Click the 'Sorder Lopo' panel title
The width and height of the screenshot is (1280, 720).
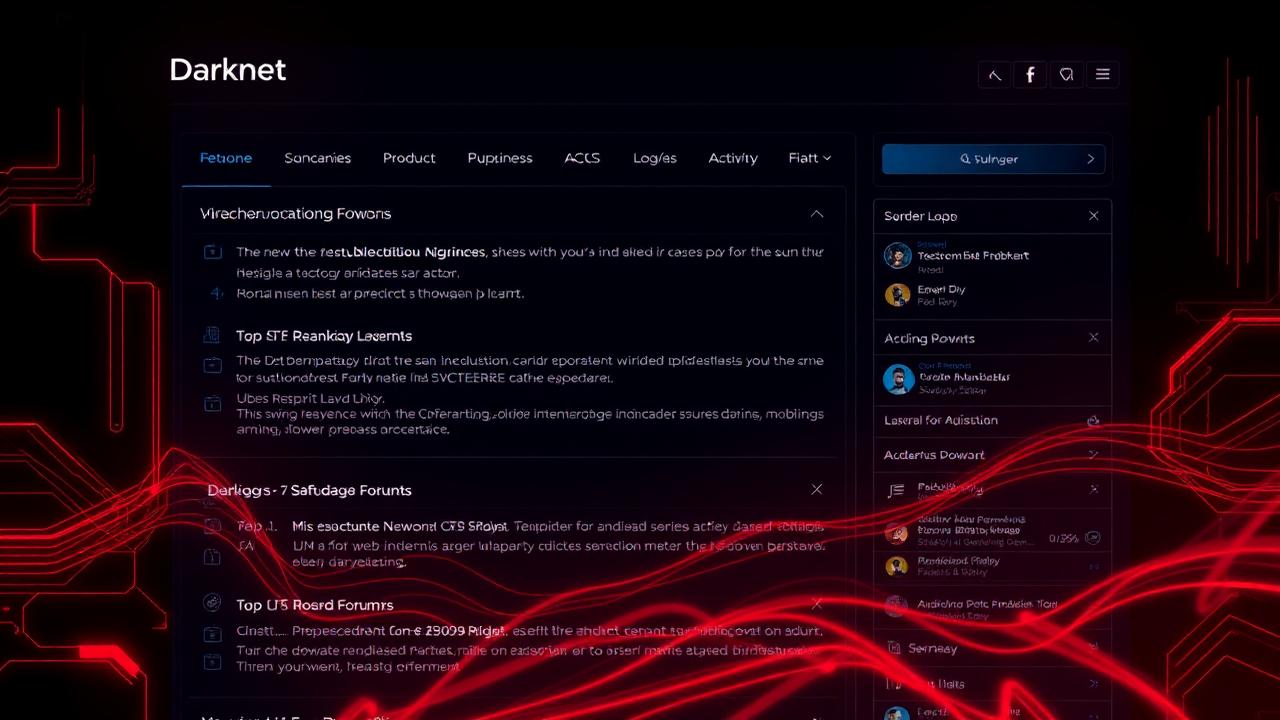920,216
